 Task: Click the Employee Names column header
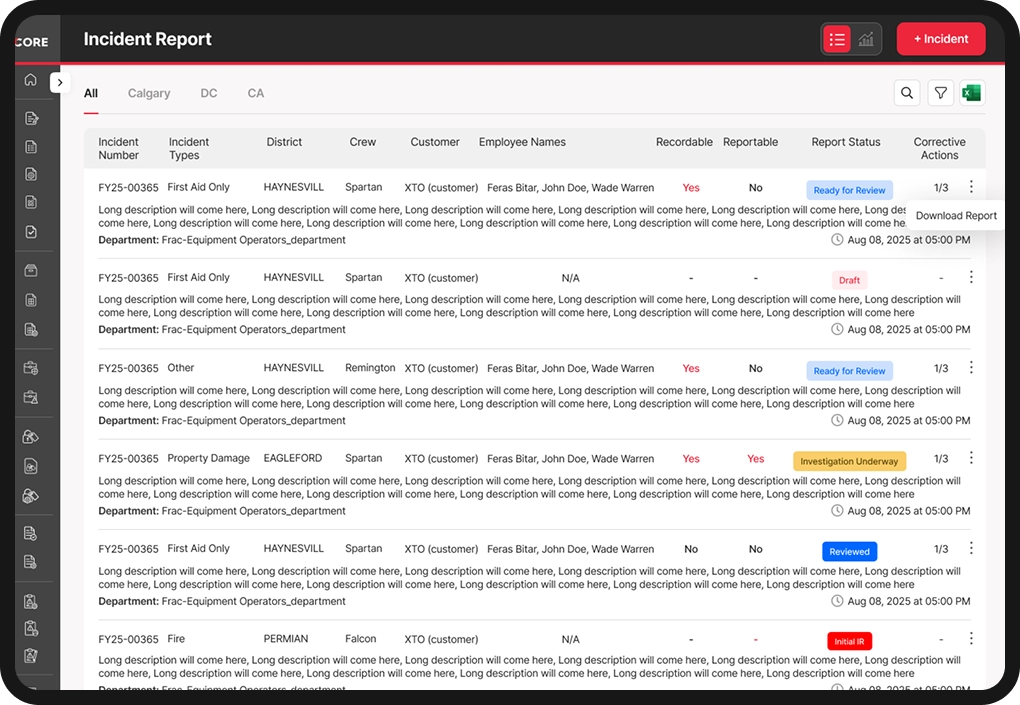click(x=522, y=142)
